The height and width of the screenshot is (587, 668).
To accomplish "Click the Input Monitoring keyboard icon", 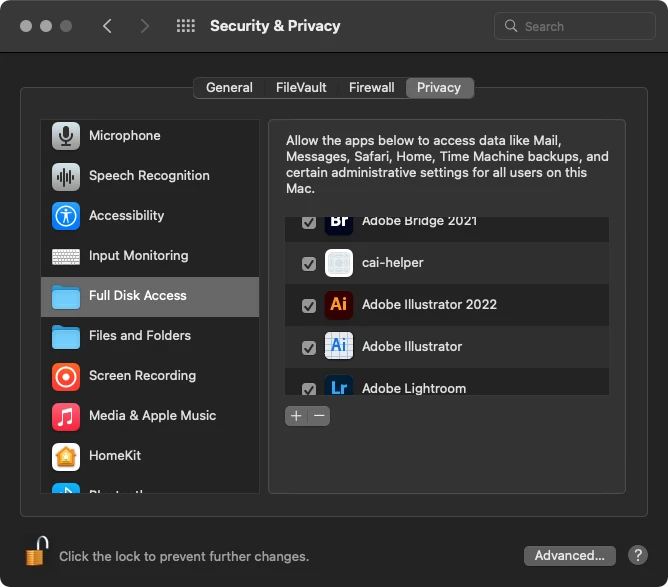I will coord(66,256).
